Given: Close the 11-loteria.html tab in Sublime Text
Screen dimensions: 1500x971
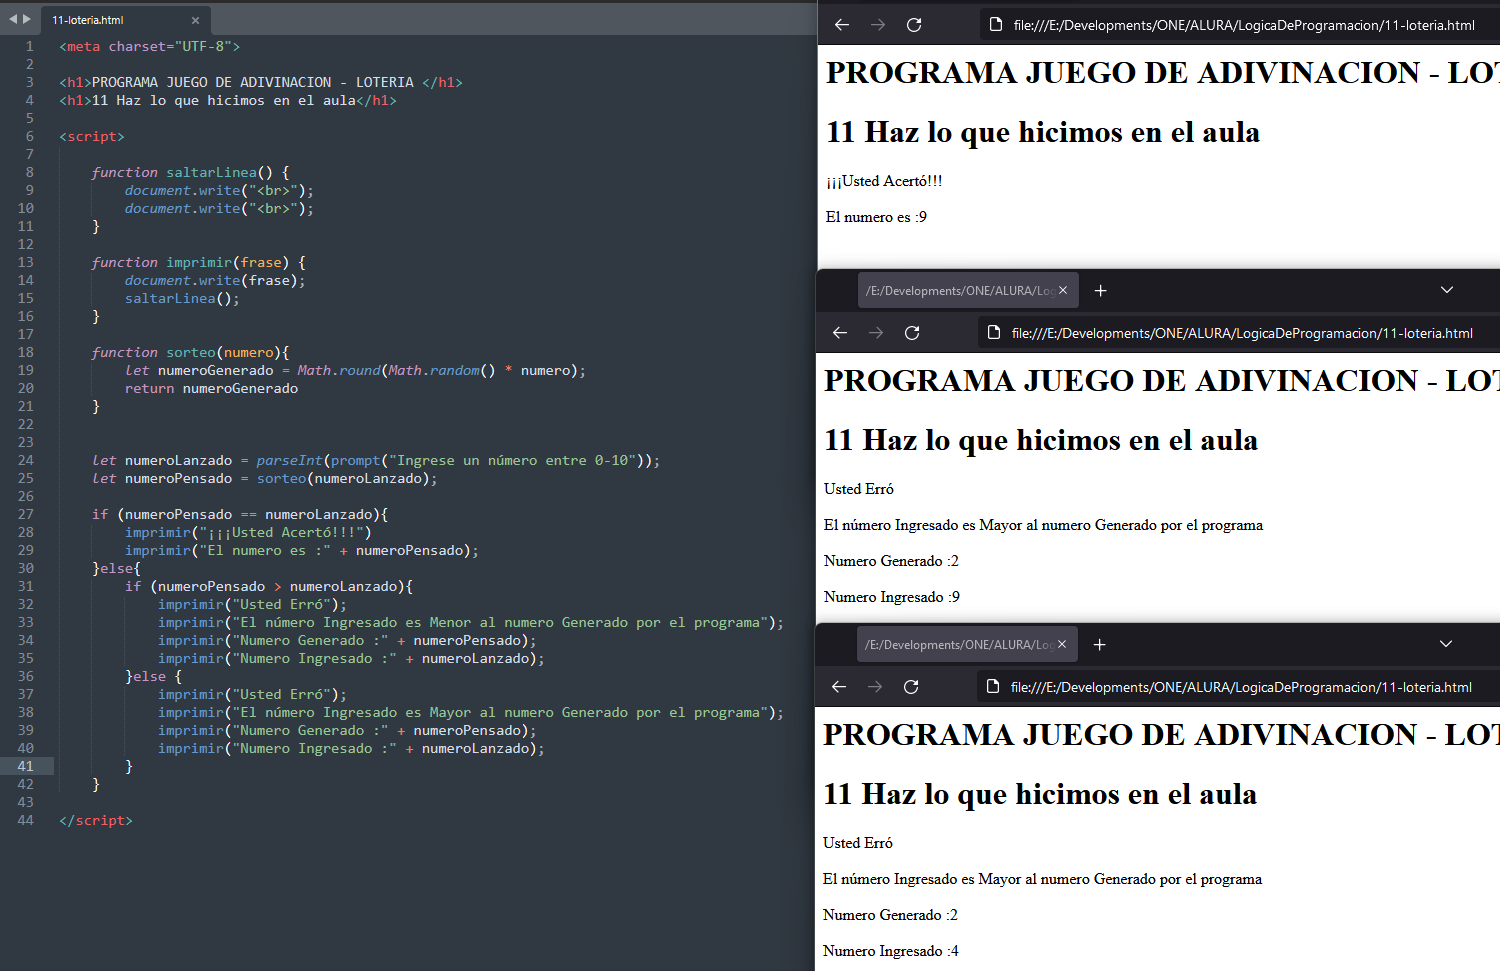Looking at the screenshot, I should point(195,20).
